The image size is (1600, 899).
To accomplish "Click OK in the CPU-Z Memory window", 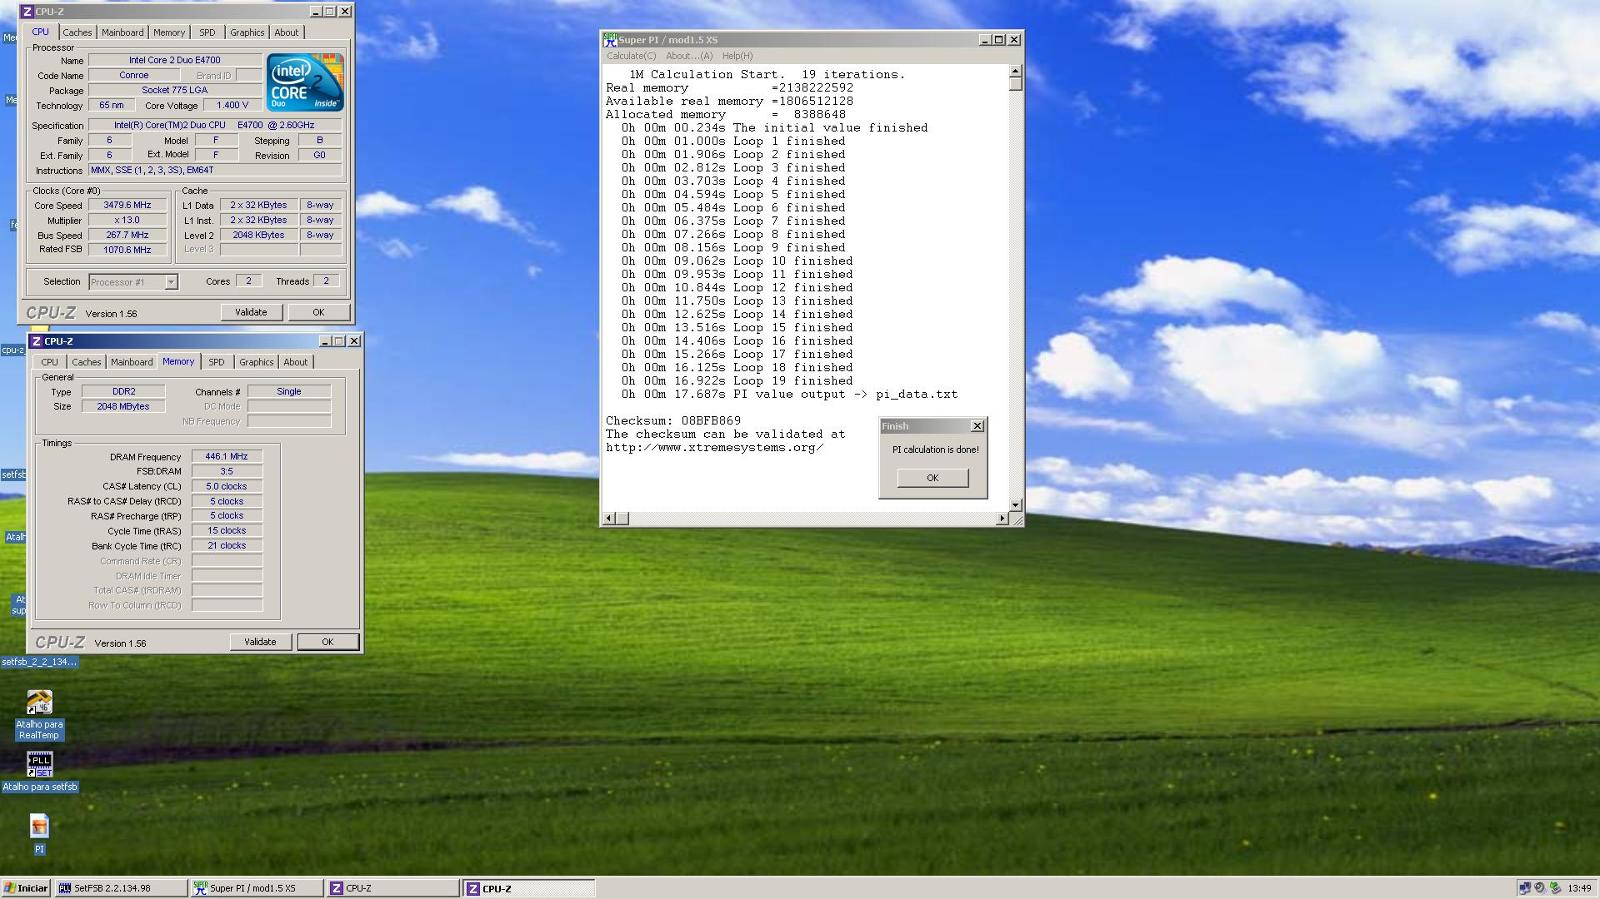I will (x=327, y=642).
